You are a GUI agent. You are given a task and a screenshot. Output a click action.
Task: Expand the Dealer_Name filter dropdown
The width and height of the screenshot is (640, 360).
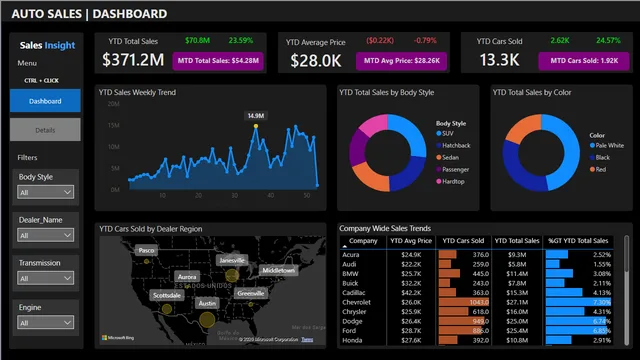[45, 235]
